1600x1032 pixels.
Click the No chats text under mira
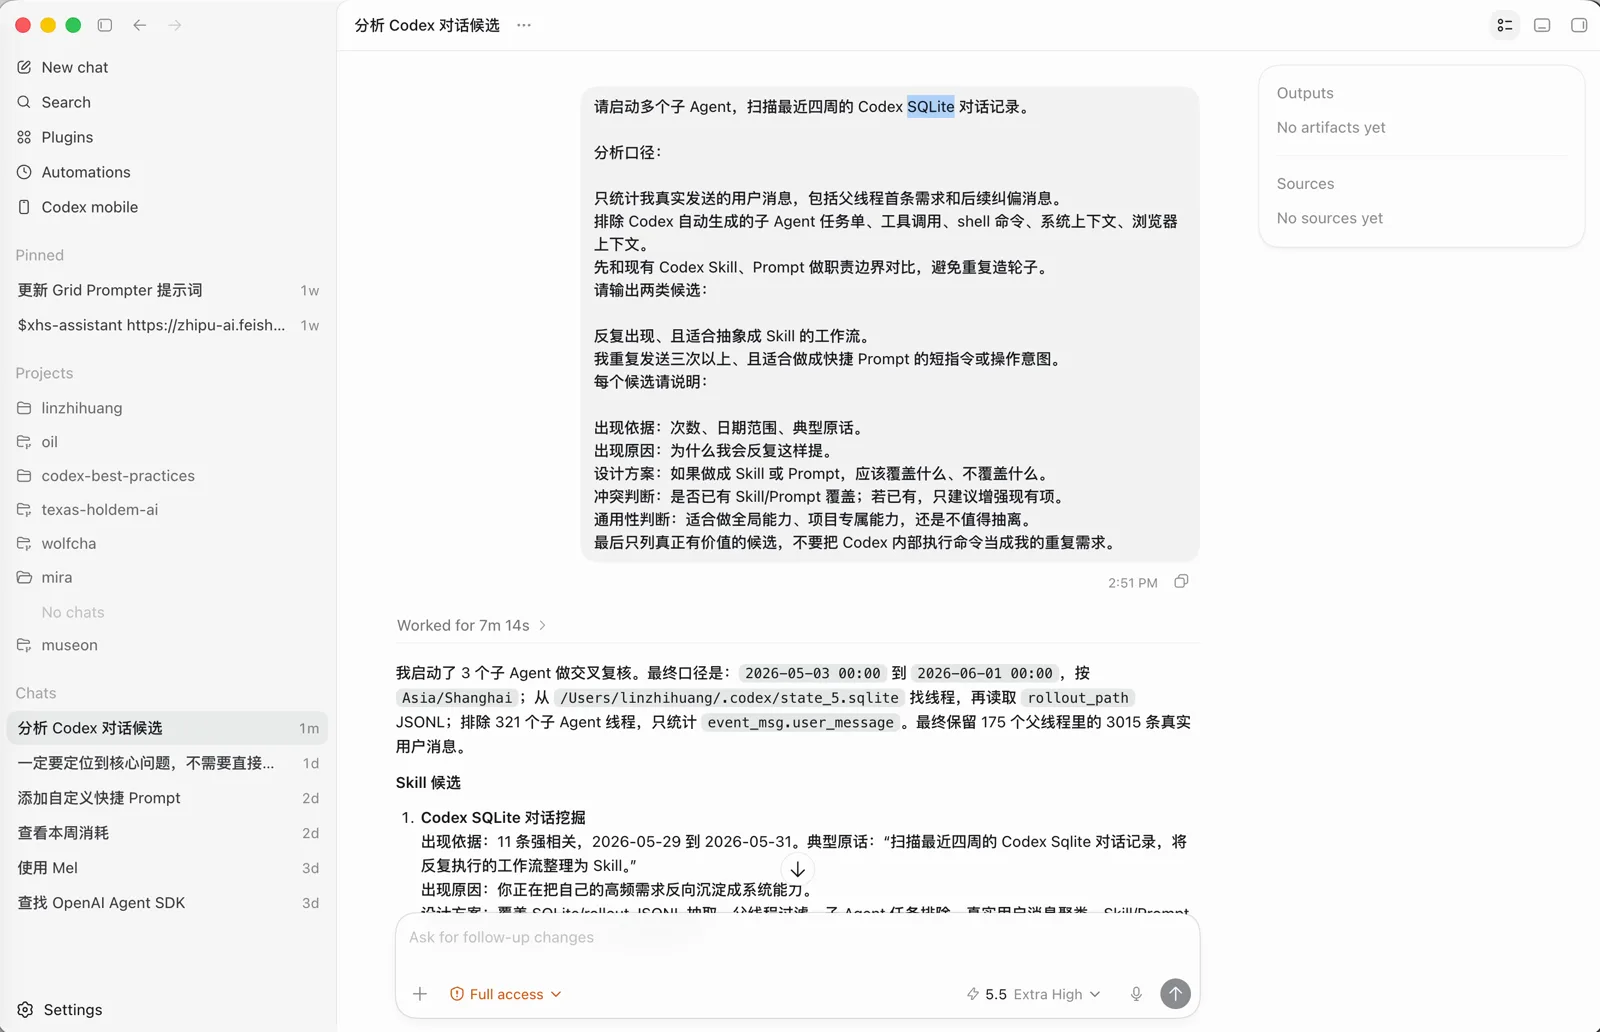73,612
